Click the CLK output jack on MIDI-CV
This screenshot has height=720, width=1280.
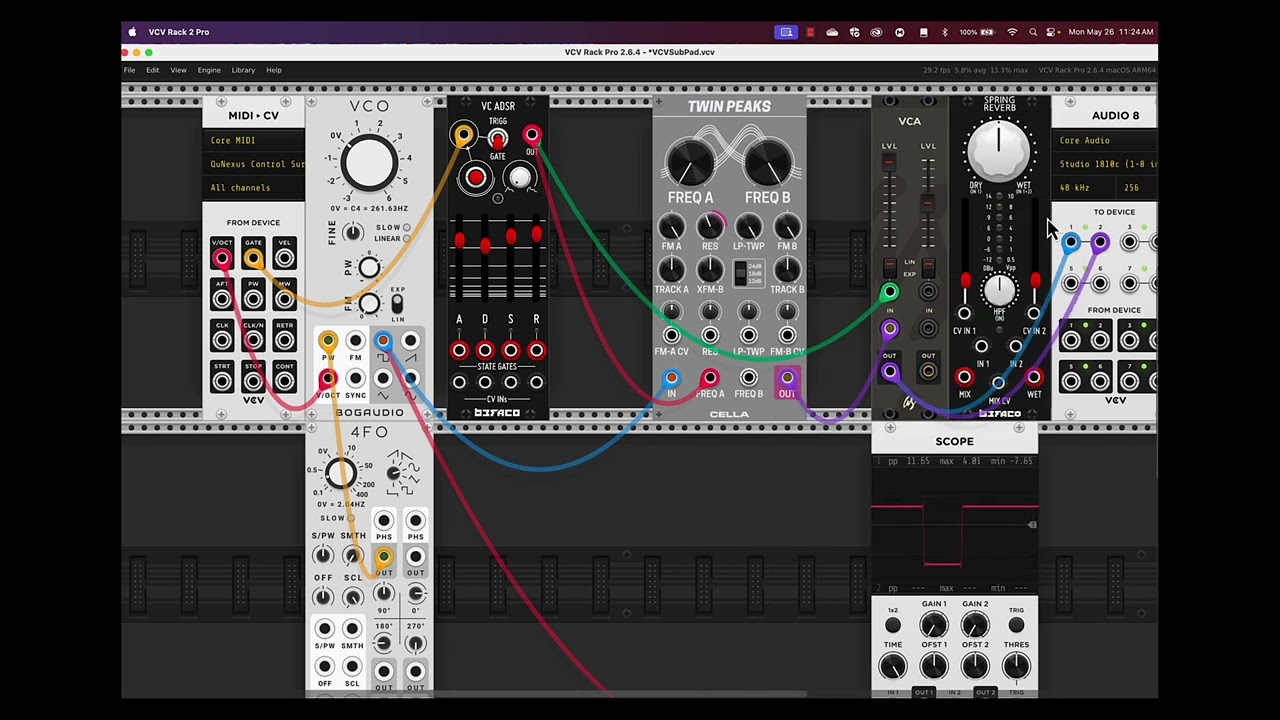(x=222, y=340)
